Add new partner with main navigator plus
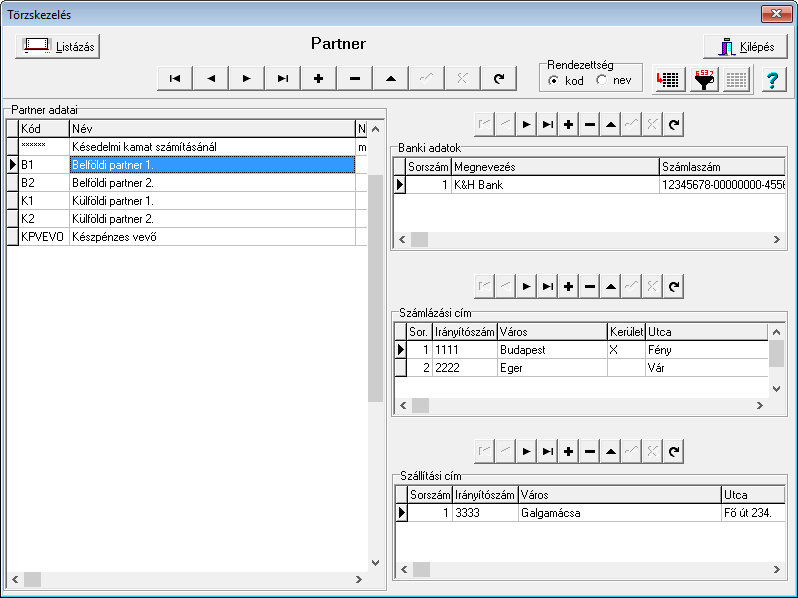 click(319, 78)
